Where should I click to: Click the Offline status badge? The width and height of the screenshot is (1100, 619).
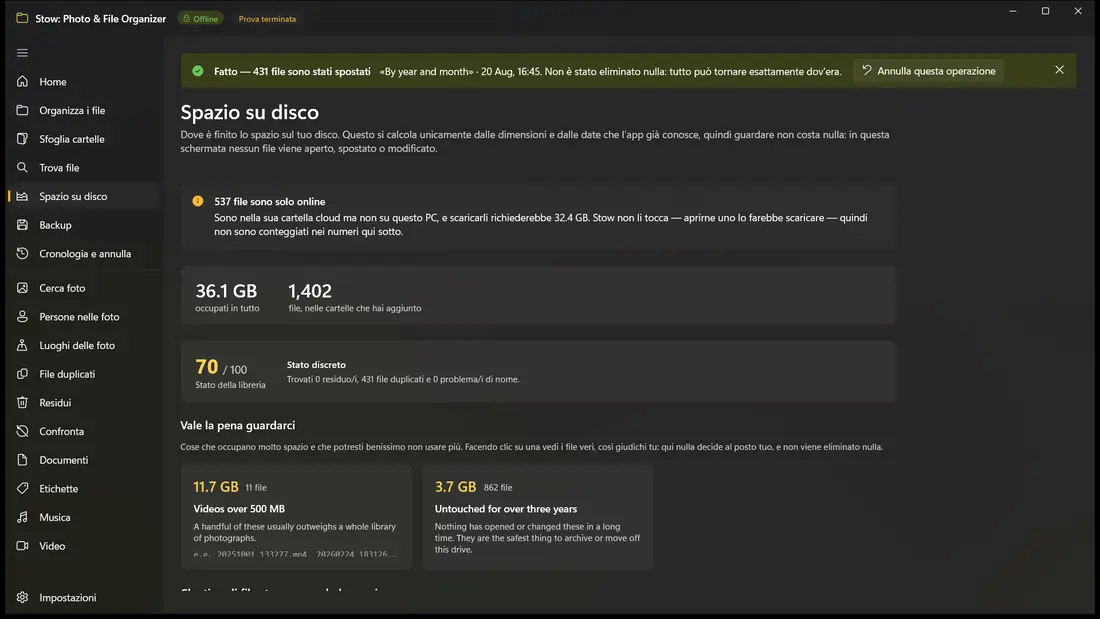200,19
